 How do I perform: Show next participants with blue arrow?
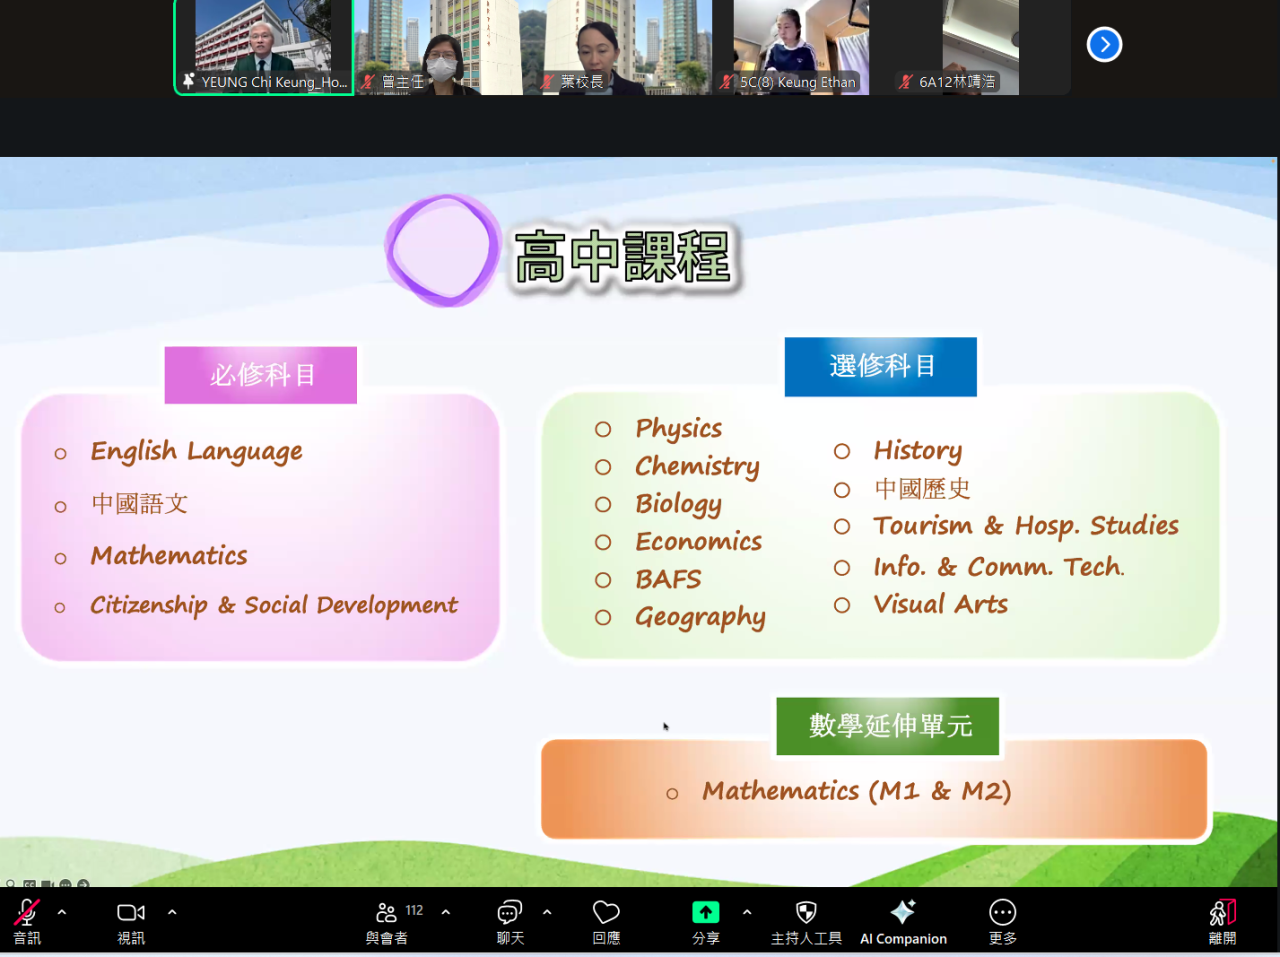[x=1104, y=44]
